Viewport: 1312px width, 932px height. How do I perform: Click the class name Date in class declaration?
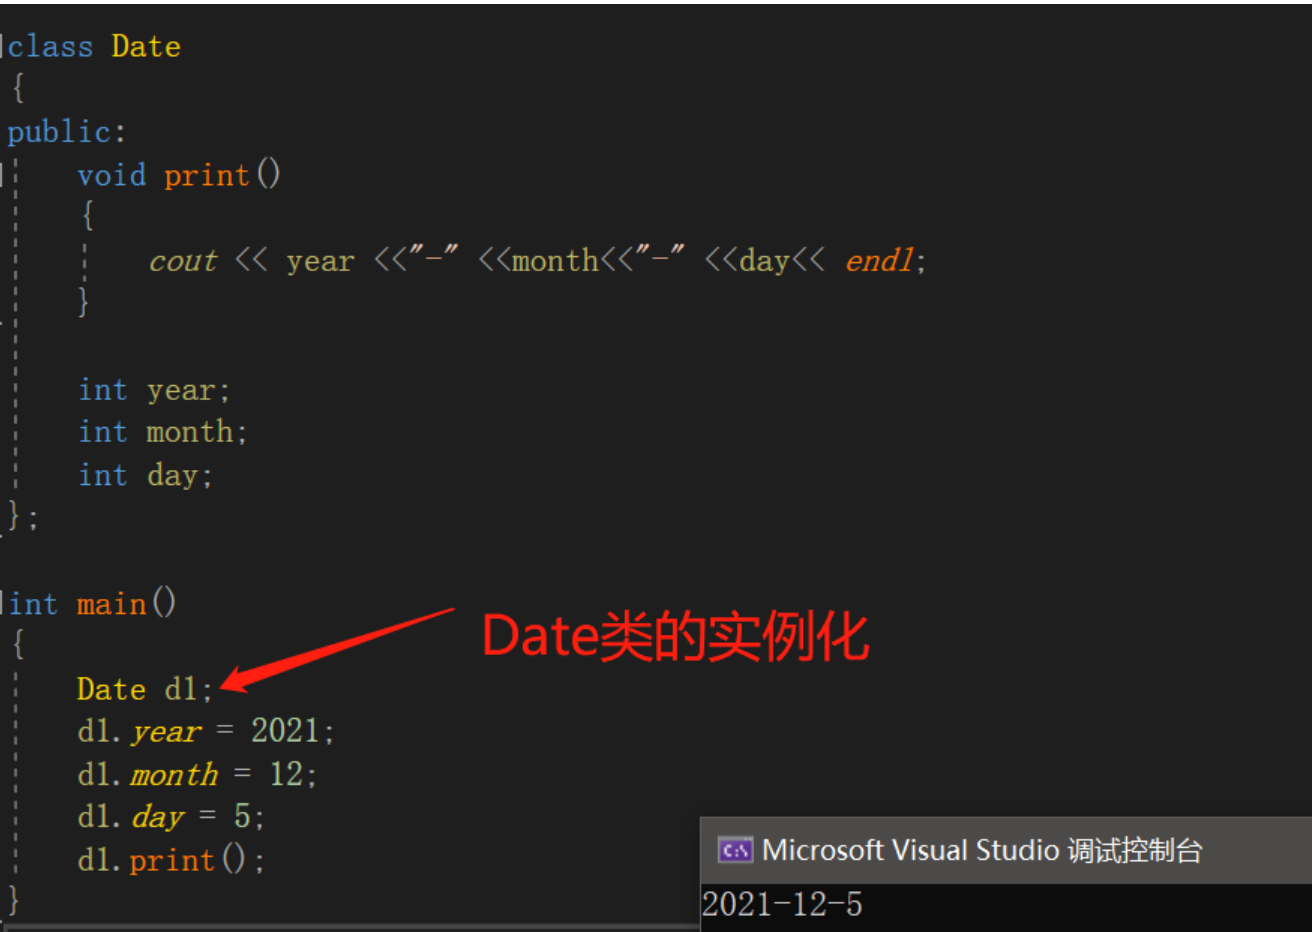click(x=146, y=47)
